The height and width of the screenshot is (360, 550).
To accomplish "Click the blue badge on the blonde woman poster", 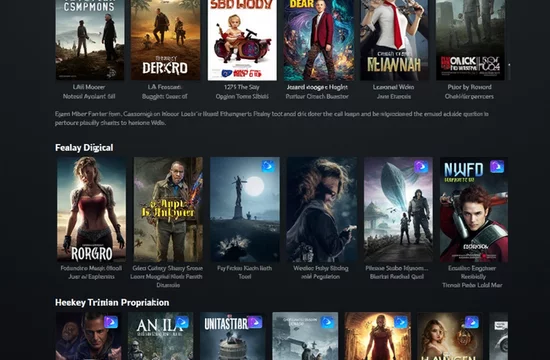I will (472, 322).
